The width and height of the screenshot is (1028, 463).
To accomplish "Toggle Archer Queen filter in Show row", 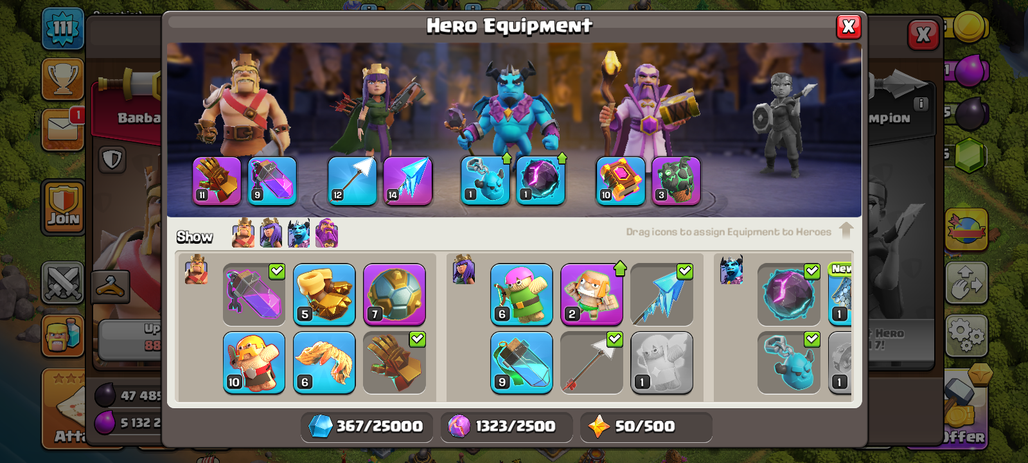I will (x=271, y=233).
